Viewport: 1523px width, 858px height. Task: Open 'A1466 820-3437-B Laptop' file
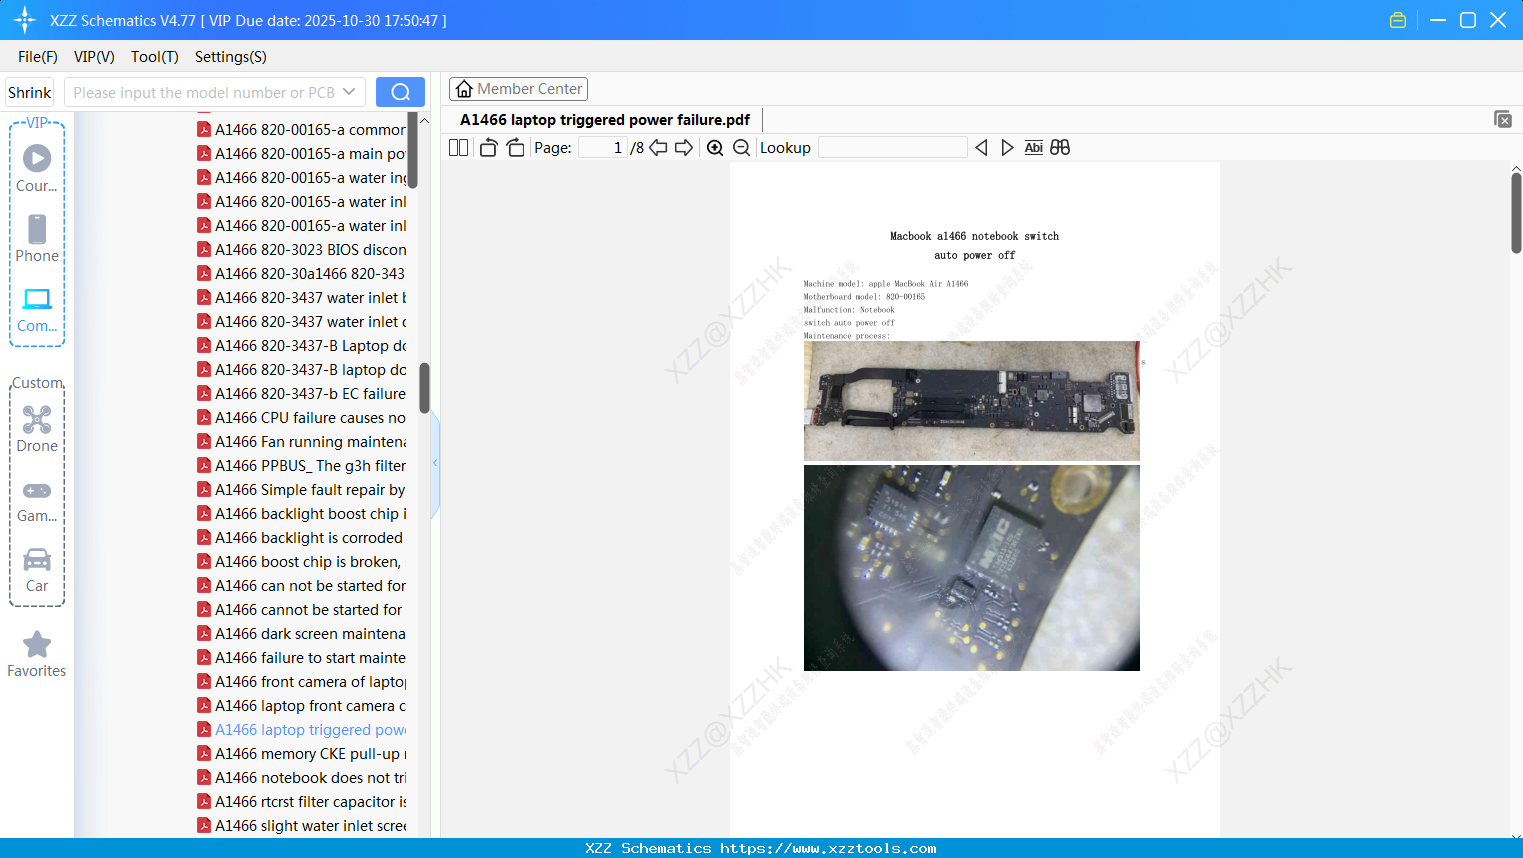301,346
